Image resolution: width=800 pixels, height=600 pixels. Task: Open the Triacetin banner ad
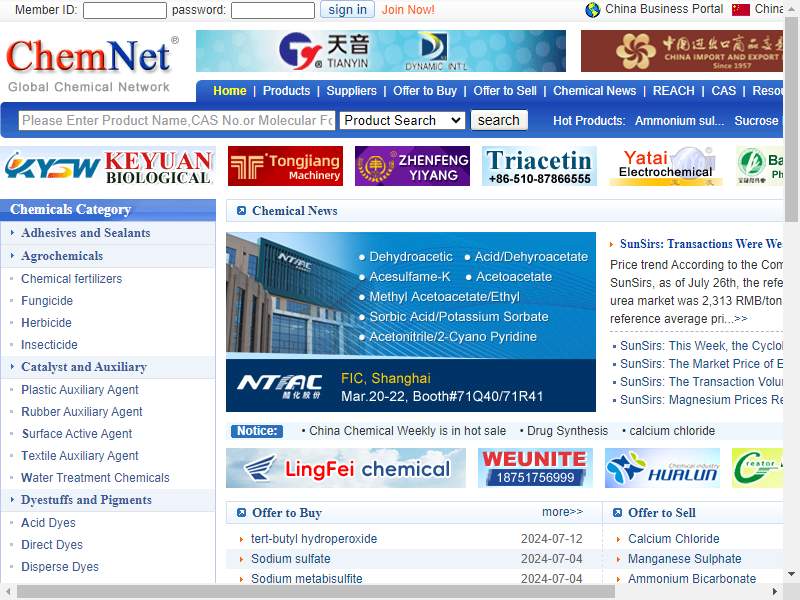pyautogui.click(x=539, y=166)
